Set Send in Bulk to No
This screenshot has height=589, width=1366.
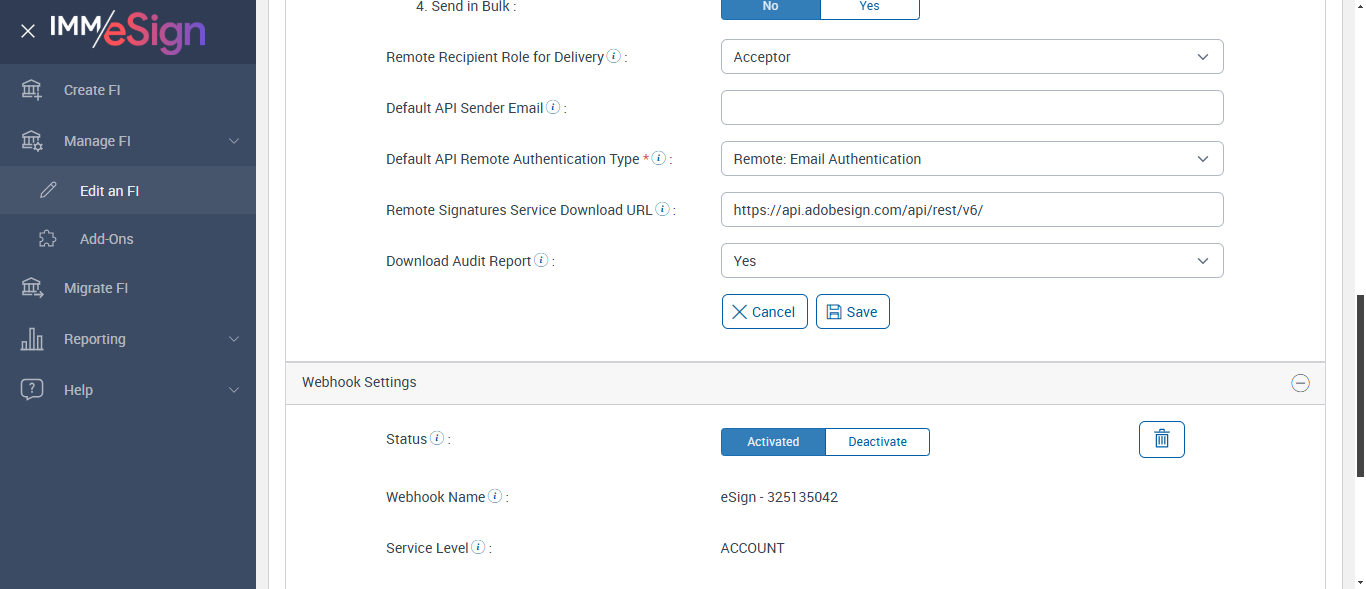click(x=770, y=7)
